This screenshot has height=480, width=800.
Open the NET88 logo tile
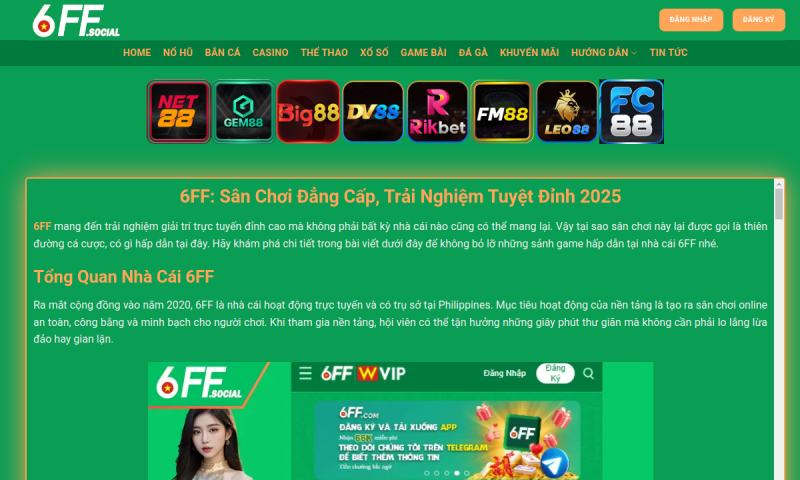(179, 112)
